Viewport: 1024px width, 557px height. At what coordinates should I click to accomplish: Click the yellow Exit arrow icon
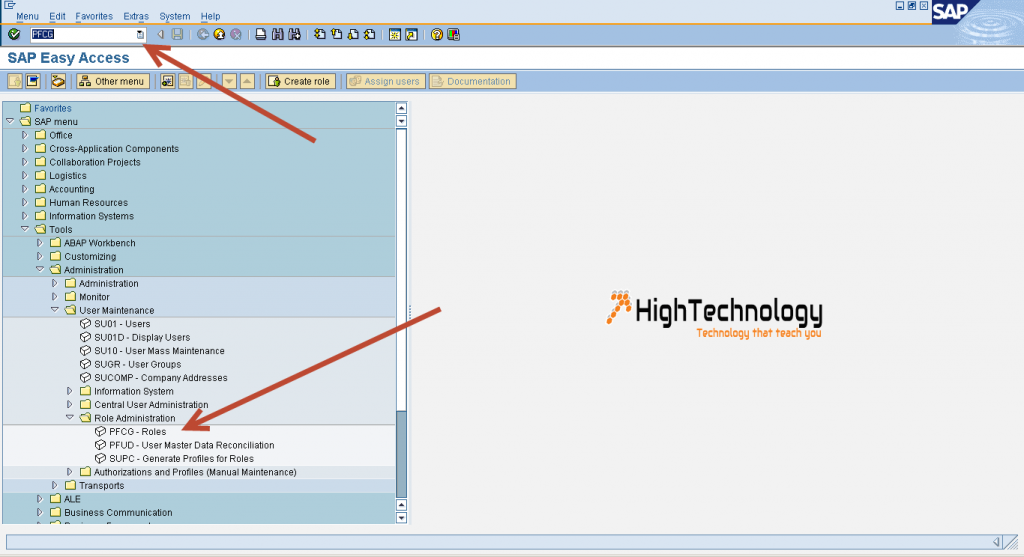click(219, 35)
